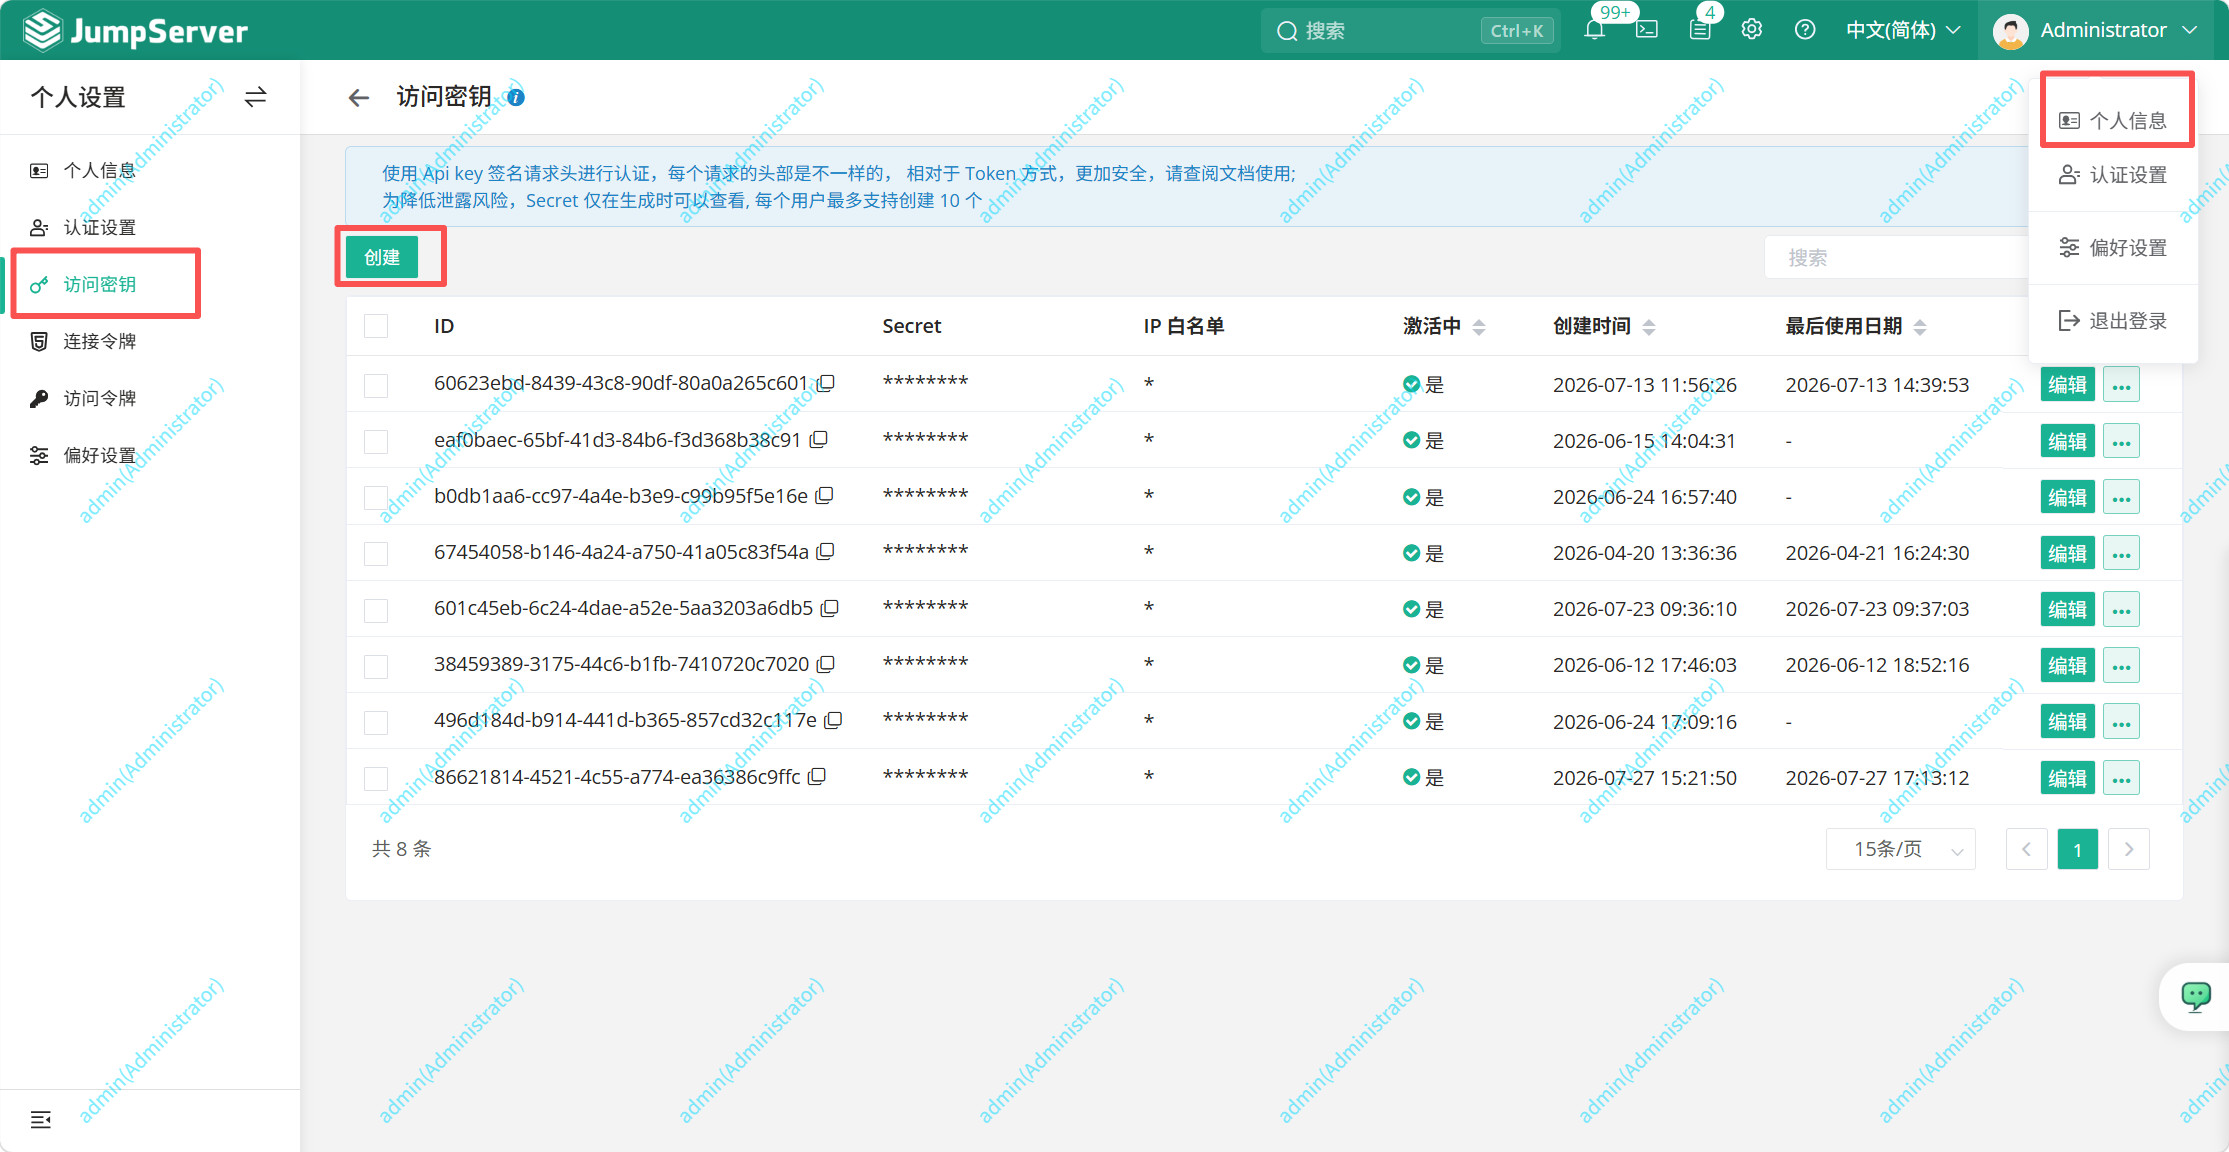2229x1152 pixels.
Task: Check the row for key eaf0baec-65bf
Action: click(x=376, y=441)
